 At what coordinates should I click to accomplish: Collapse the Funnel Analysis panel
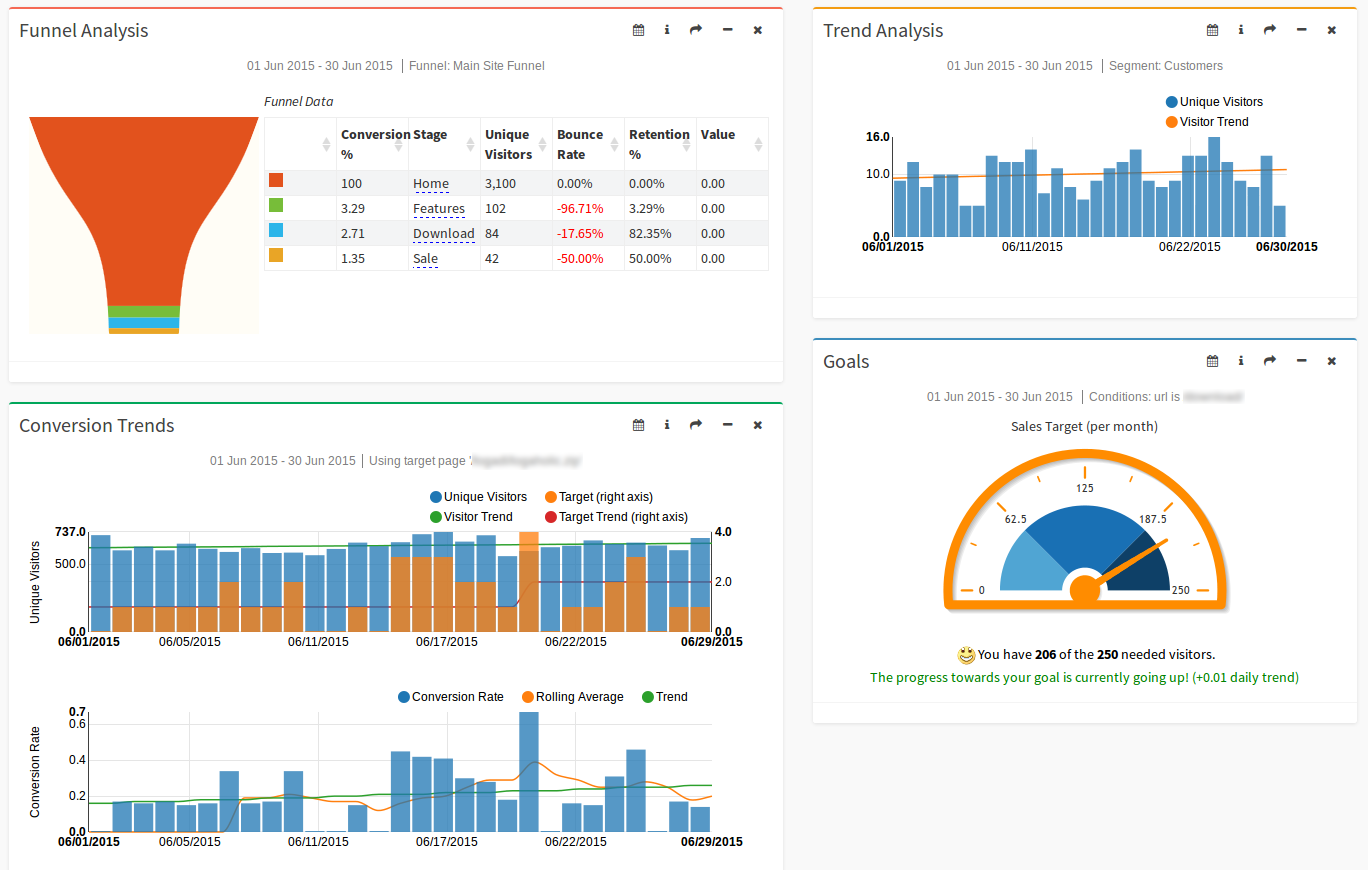click(x=727, y=30)
